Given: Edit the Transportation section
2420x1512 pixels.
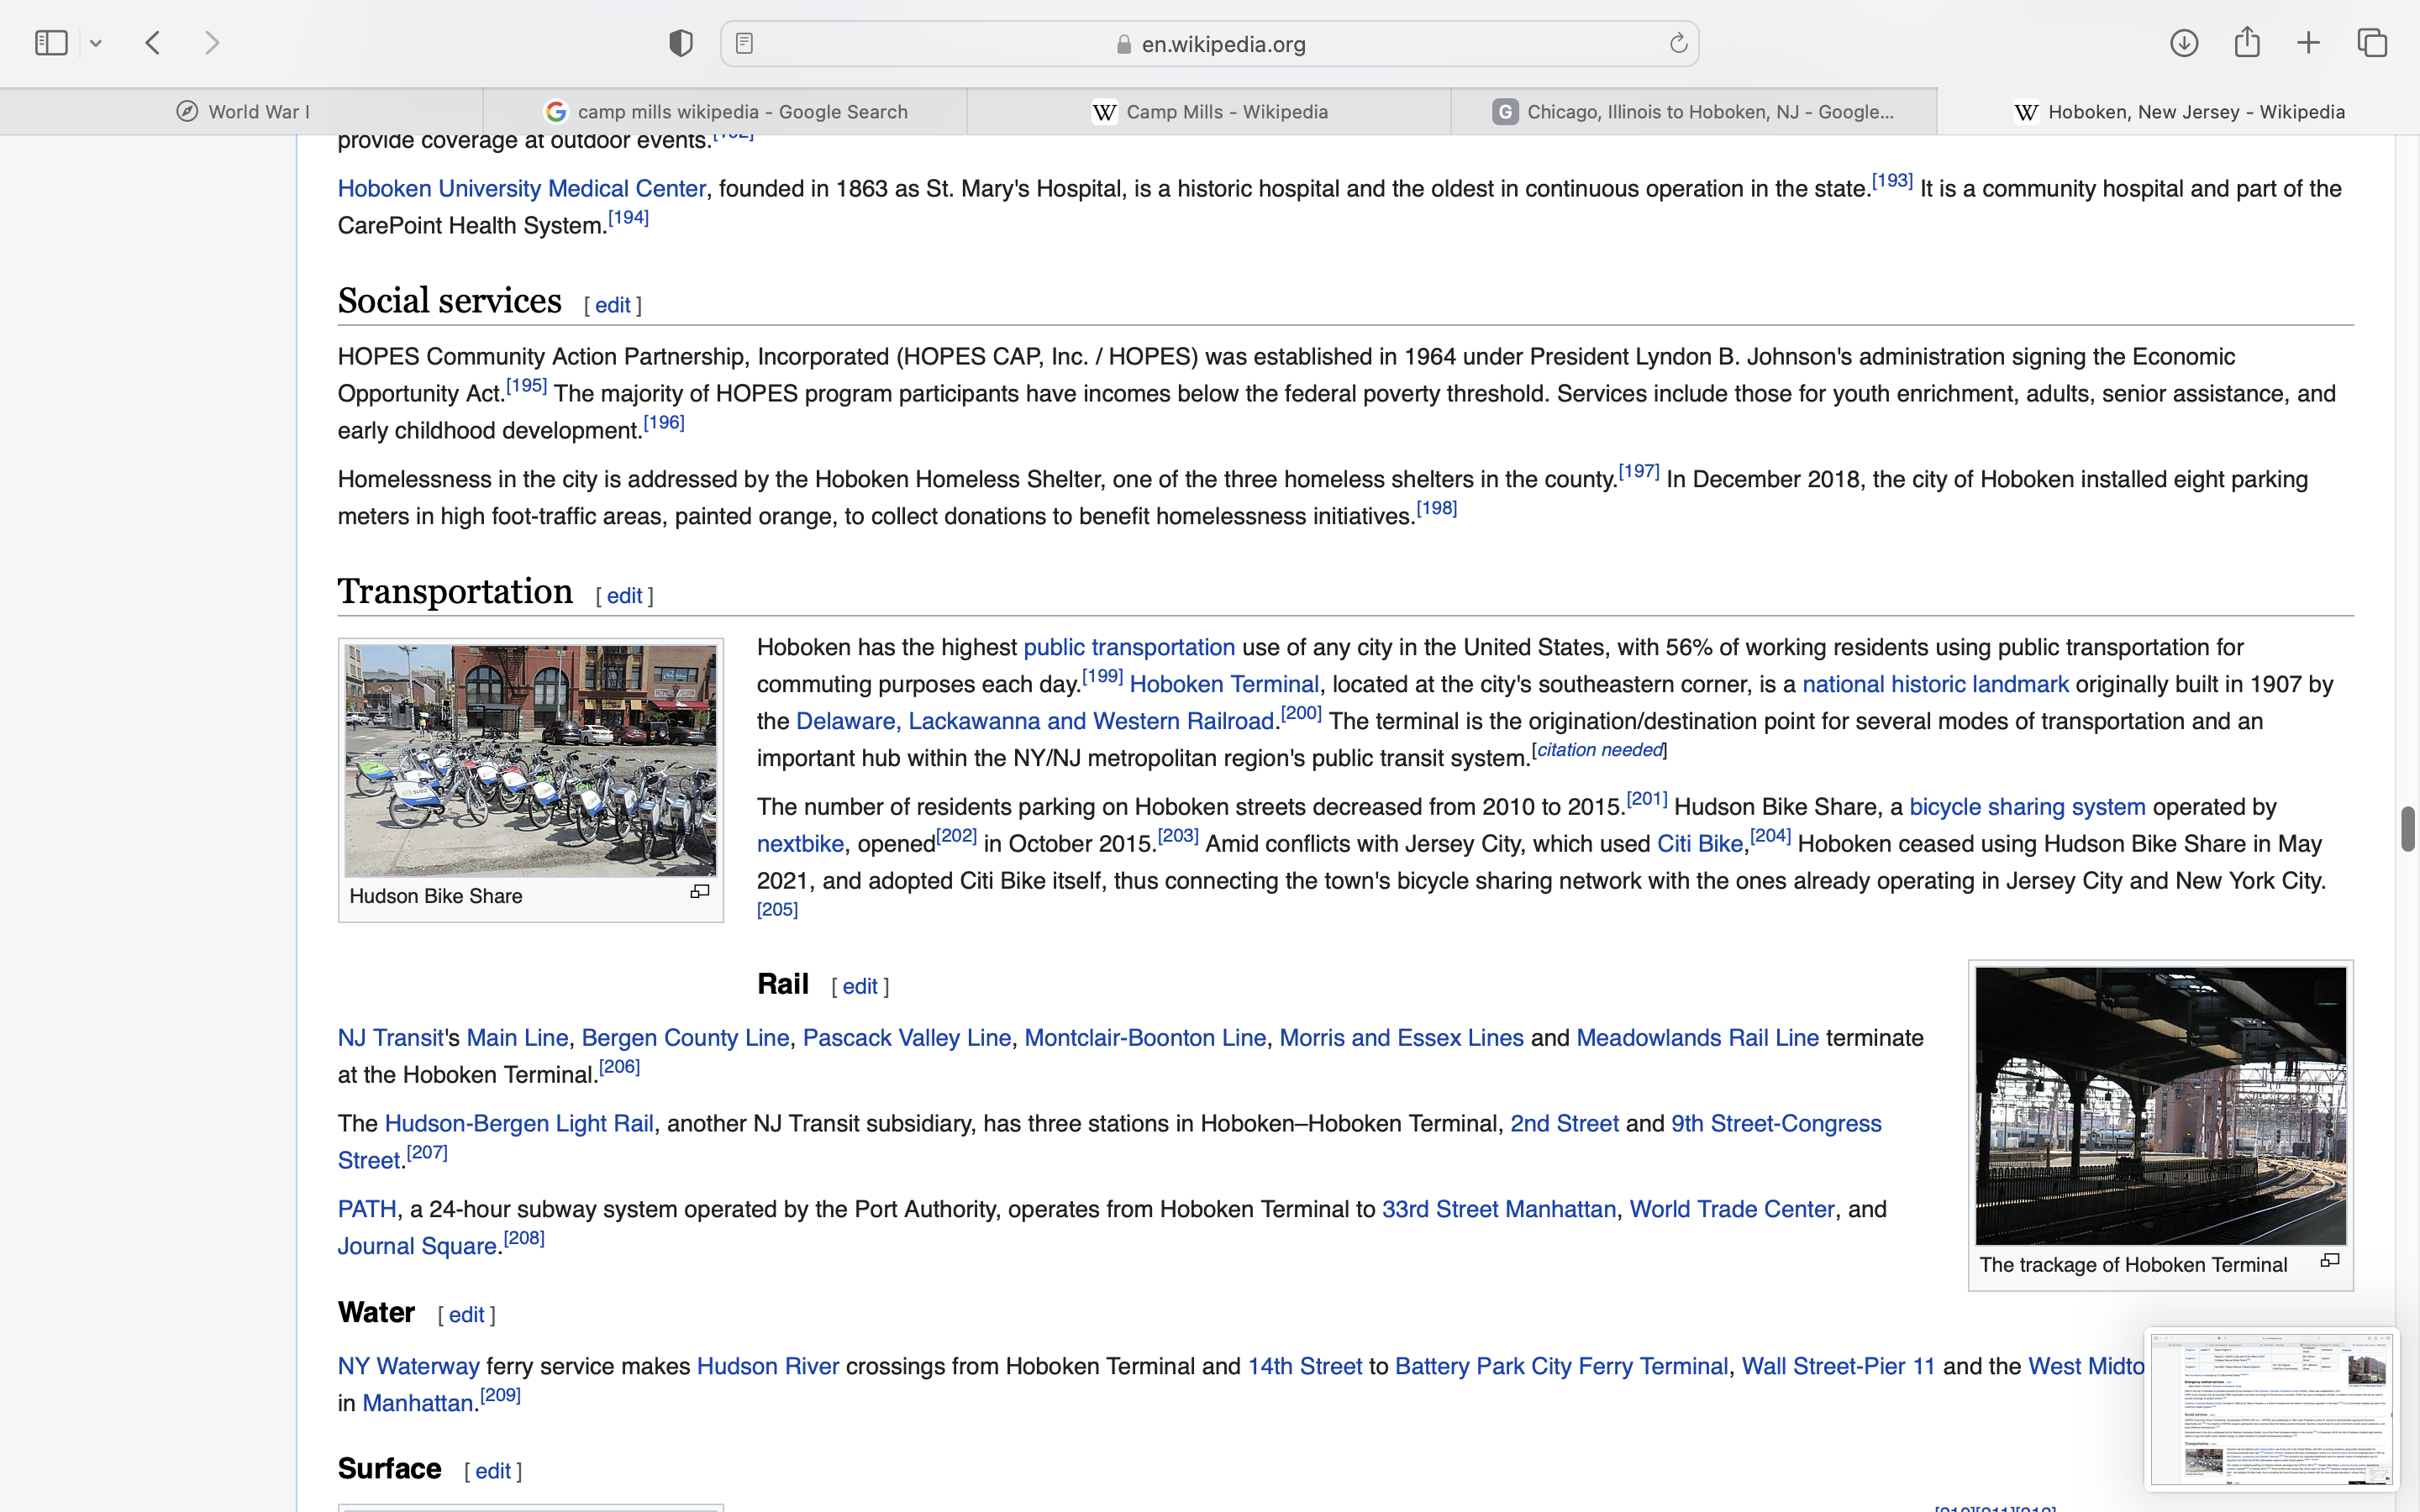Looking at the screenshot, I should (624, 596).
